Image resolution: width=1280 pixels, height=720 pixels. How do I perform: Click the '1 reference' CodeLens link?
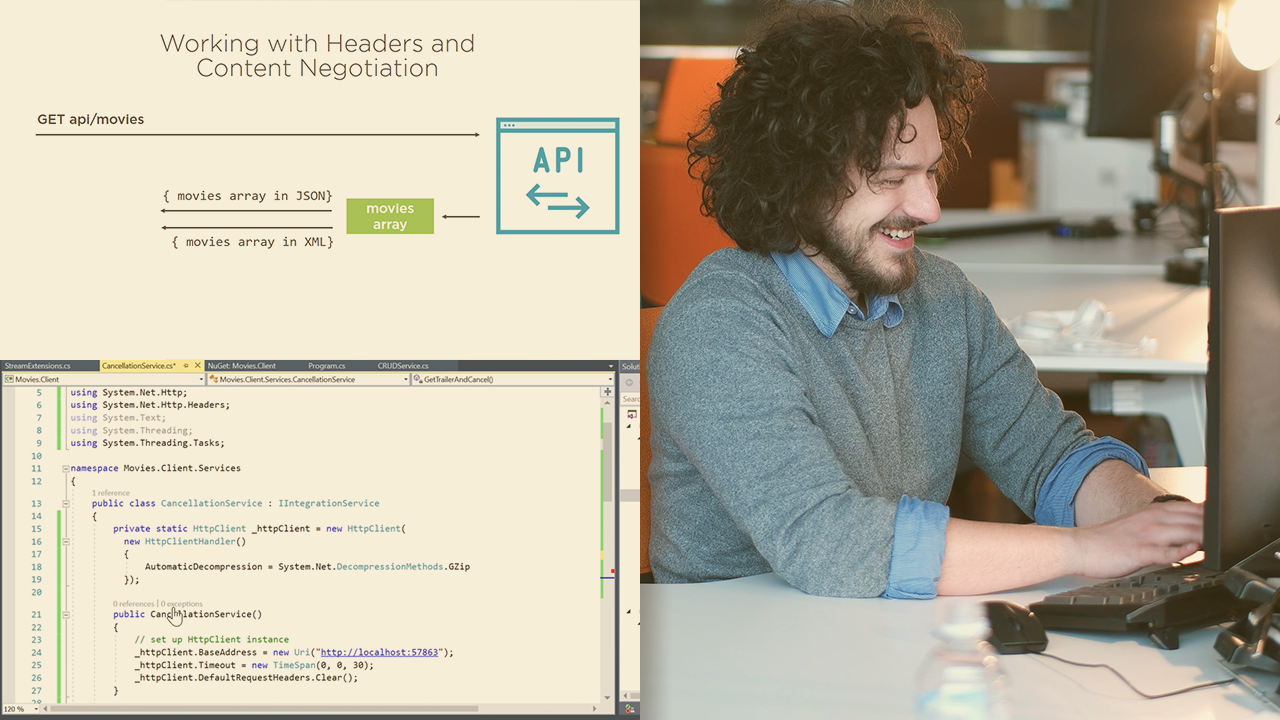(110, 493)
